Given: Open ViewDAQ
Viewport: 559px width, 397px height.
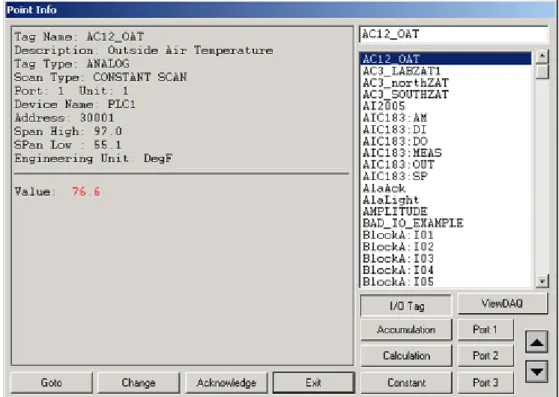Looking at the screenshot, I should click(x=502, y=304).
